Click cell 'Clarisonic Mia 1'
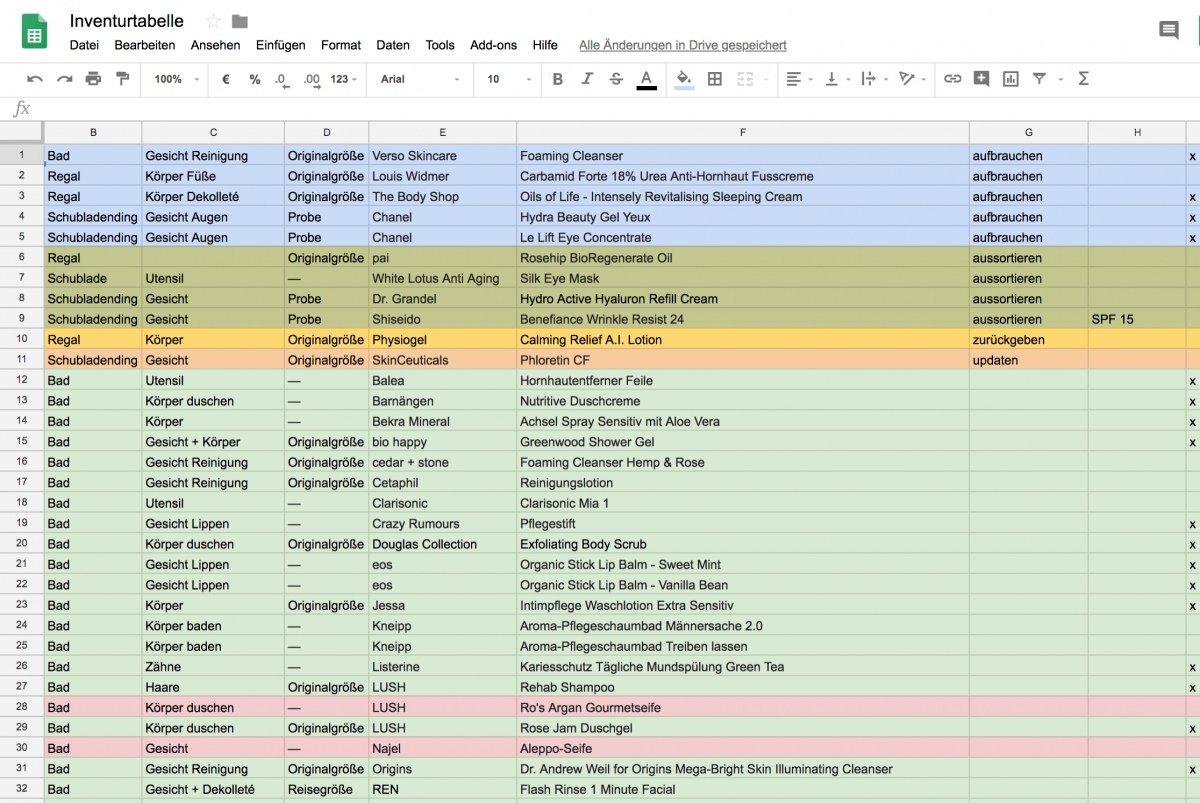Image resolution: width=1200 pixels, height=803 pixels. point(743,503)
